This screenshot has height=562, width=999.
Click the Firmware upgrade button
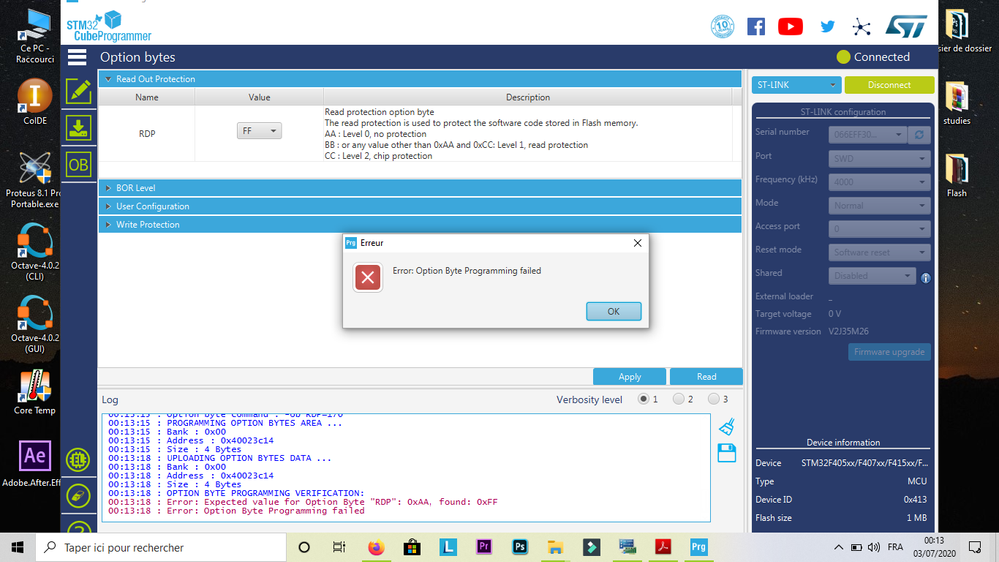click(x=889, y=352)
